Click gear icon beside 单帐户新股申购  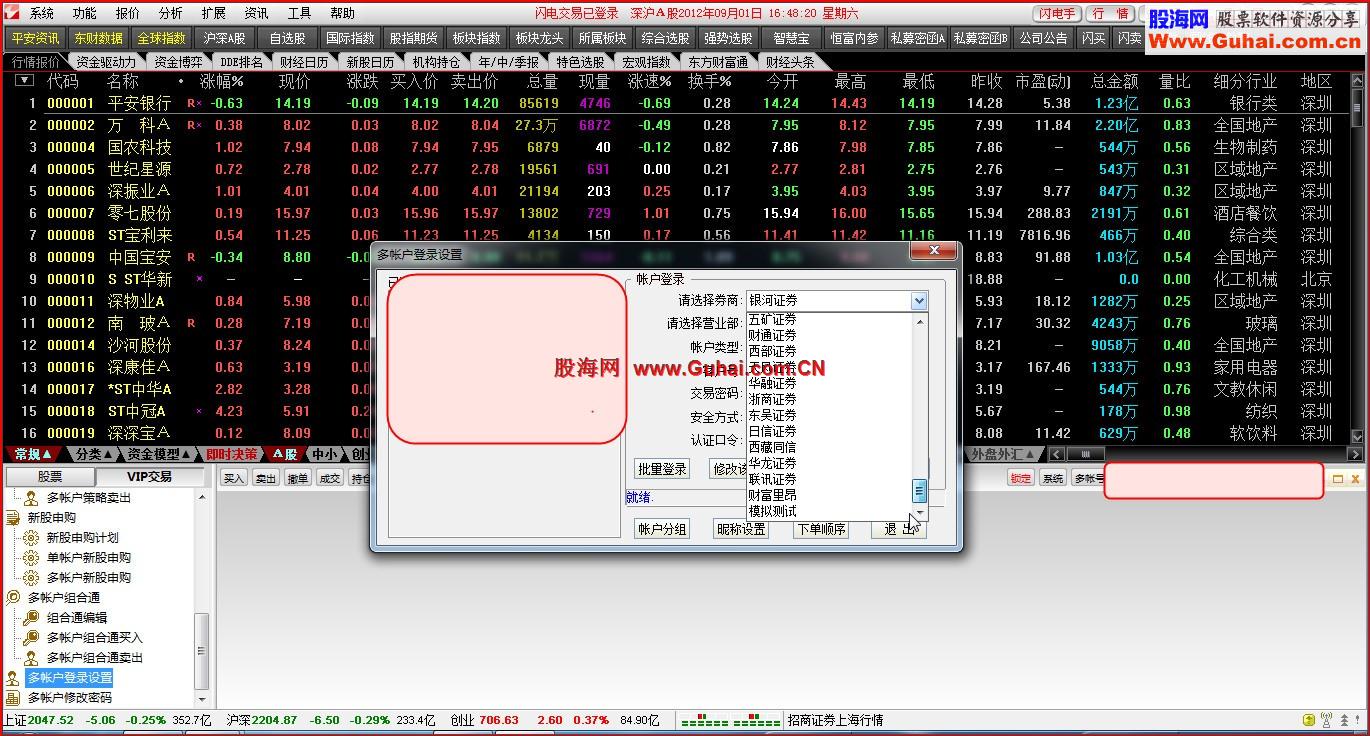[31, 557]
